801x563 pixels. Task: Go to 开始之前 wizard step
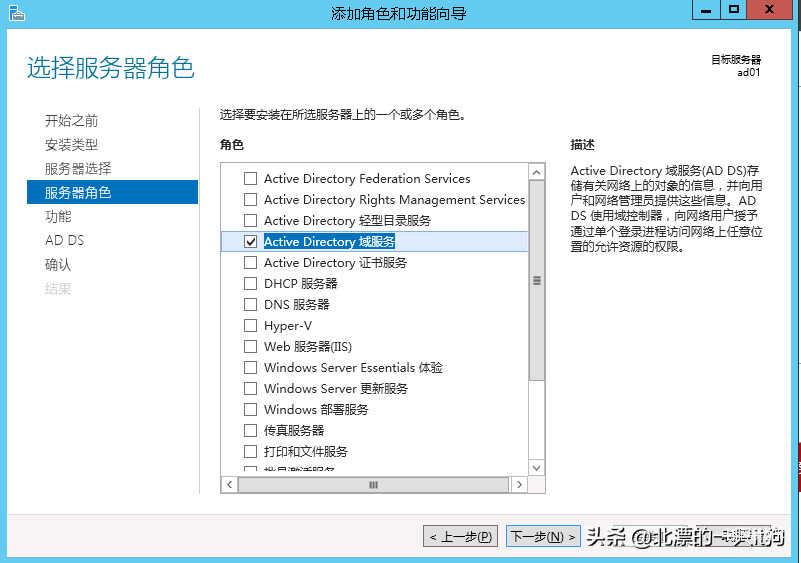tap(72, 121)
